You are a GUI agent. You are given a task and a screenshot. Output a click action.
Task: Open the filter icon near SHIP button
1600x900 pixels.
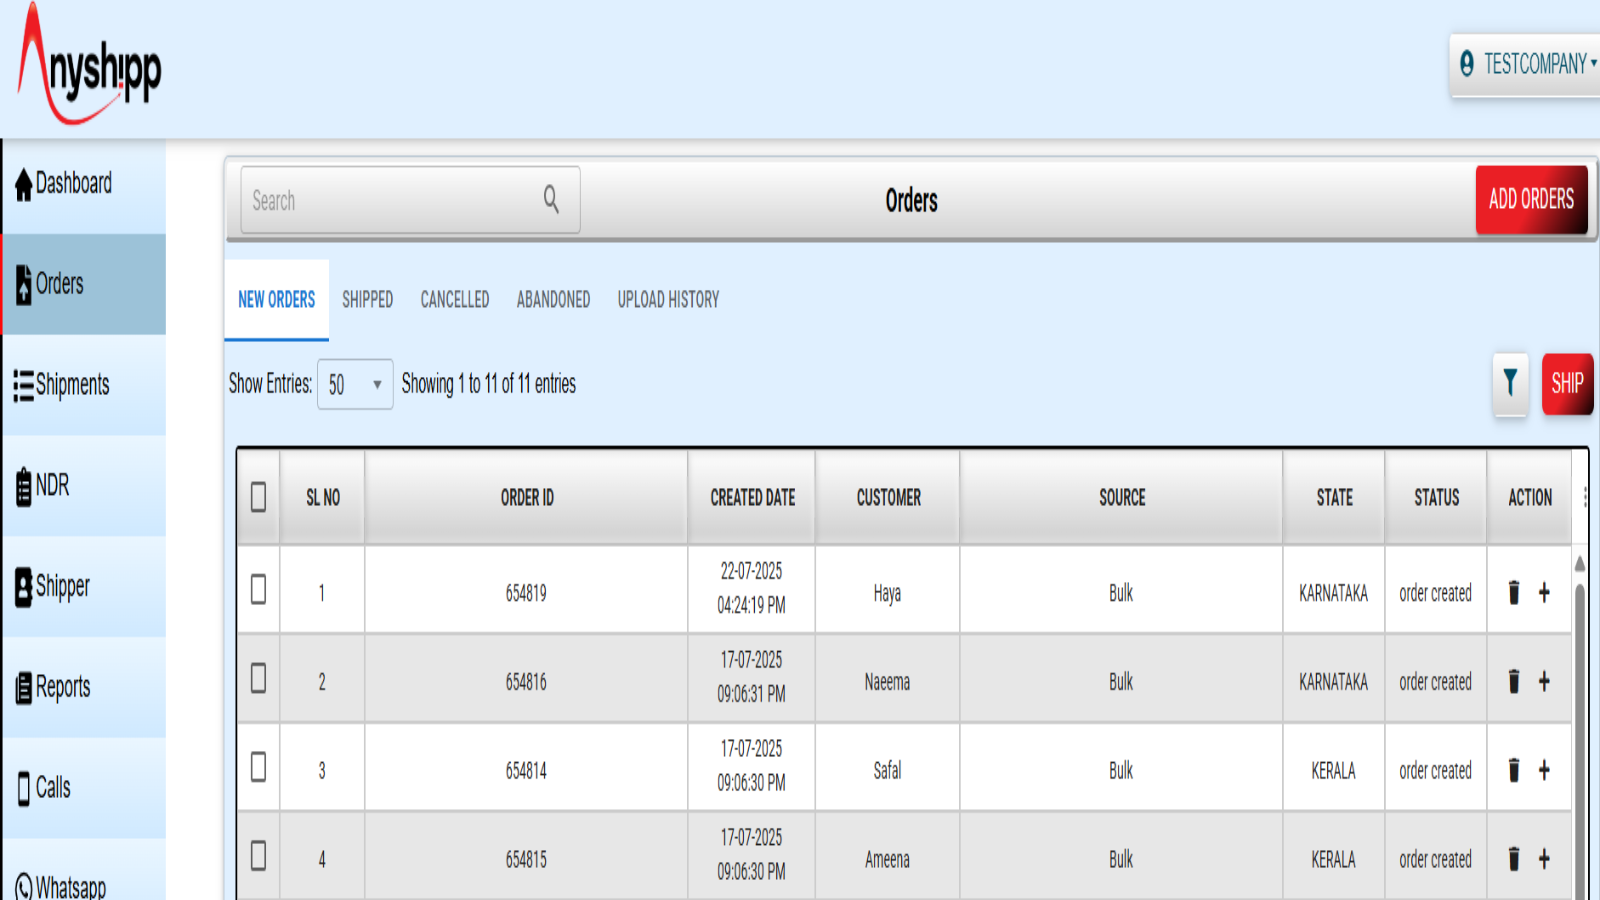point(1509,384)
